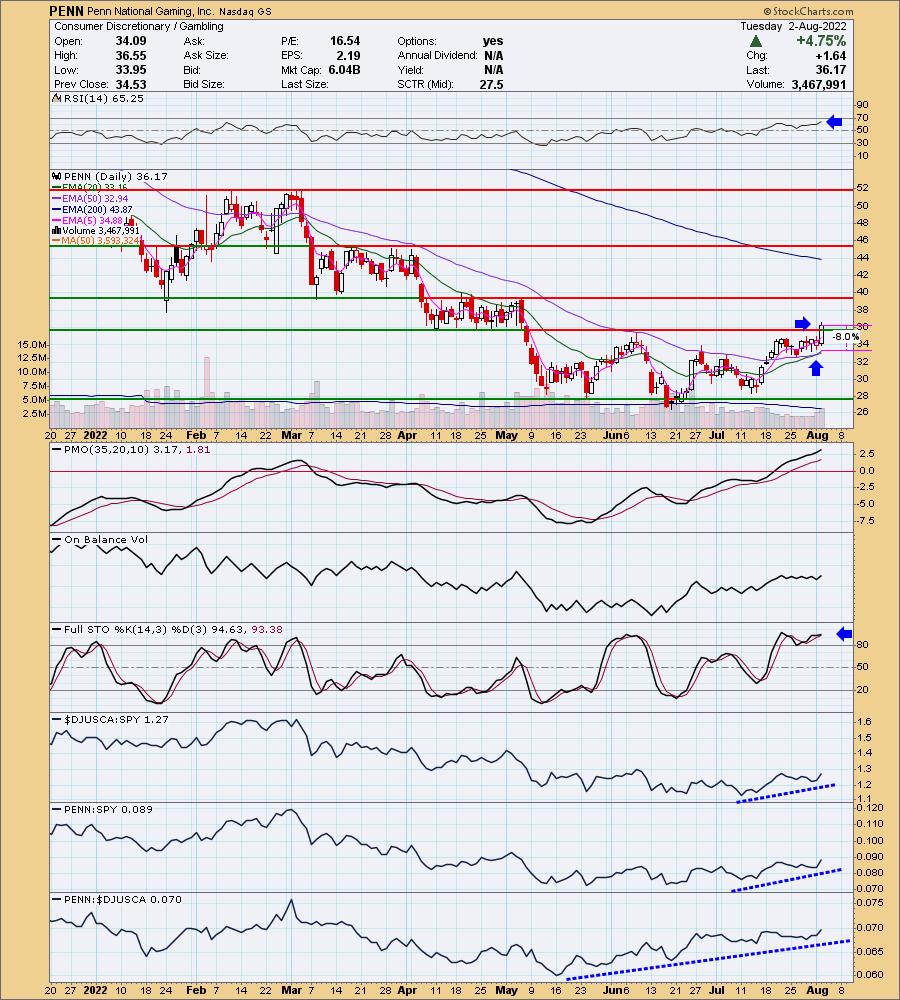
Task: Click the Options value yes
Action: pyautogui.click(x=492, y=41)
